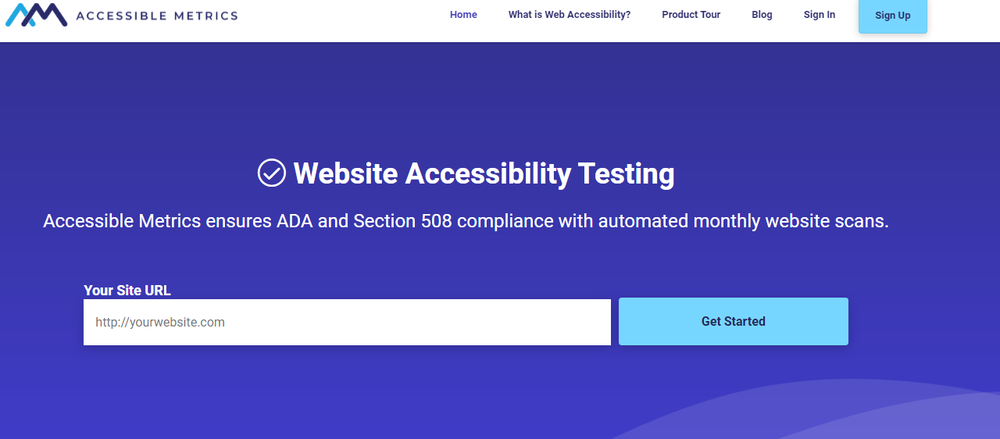The width and height of the screenshot is (1000, 439).
Task: Open What is Web Accessibility? page
Action: tap(569, 15)
